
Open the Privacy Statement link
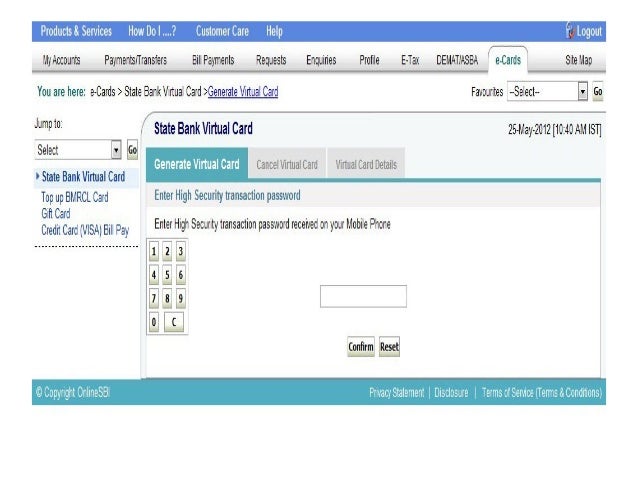coord(397,392)
